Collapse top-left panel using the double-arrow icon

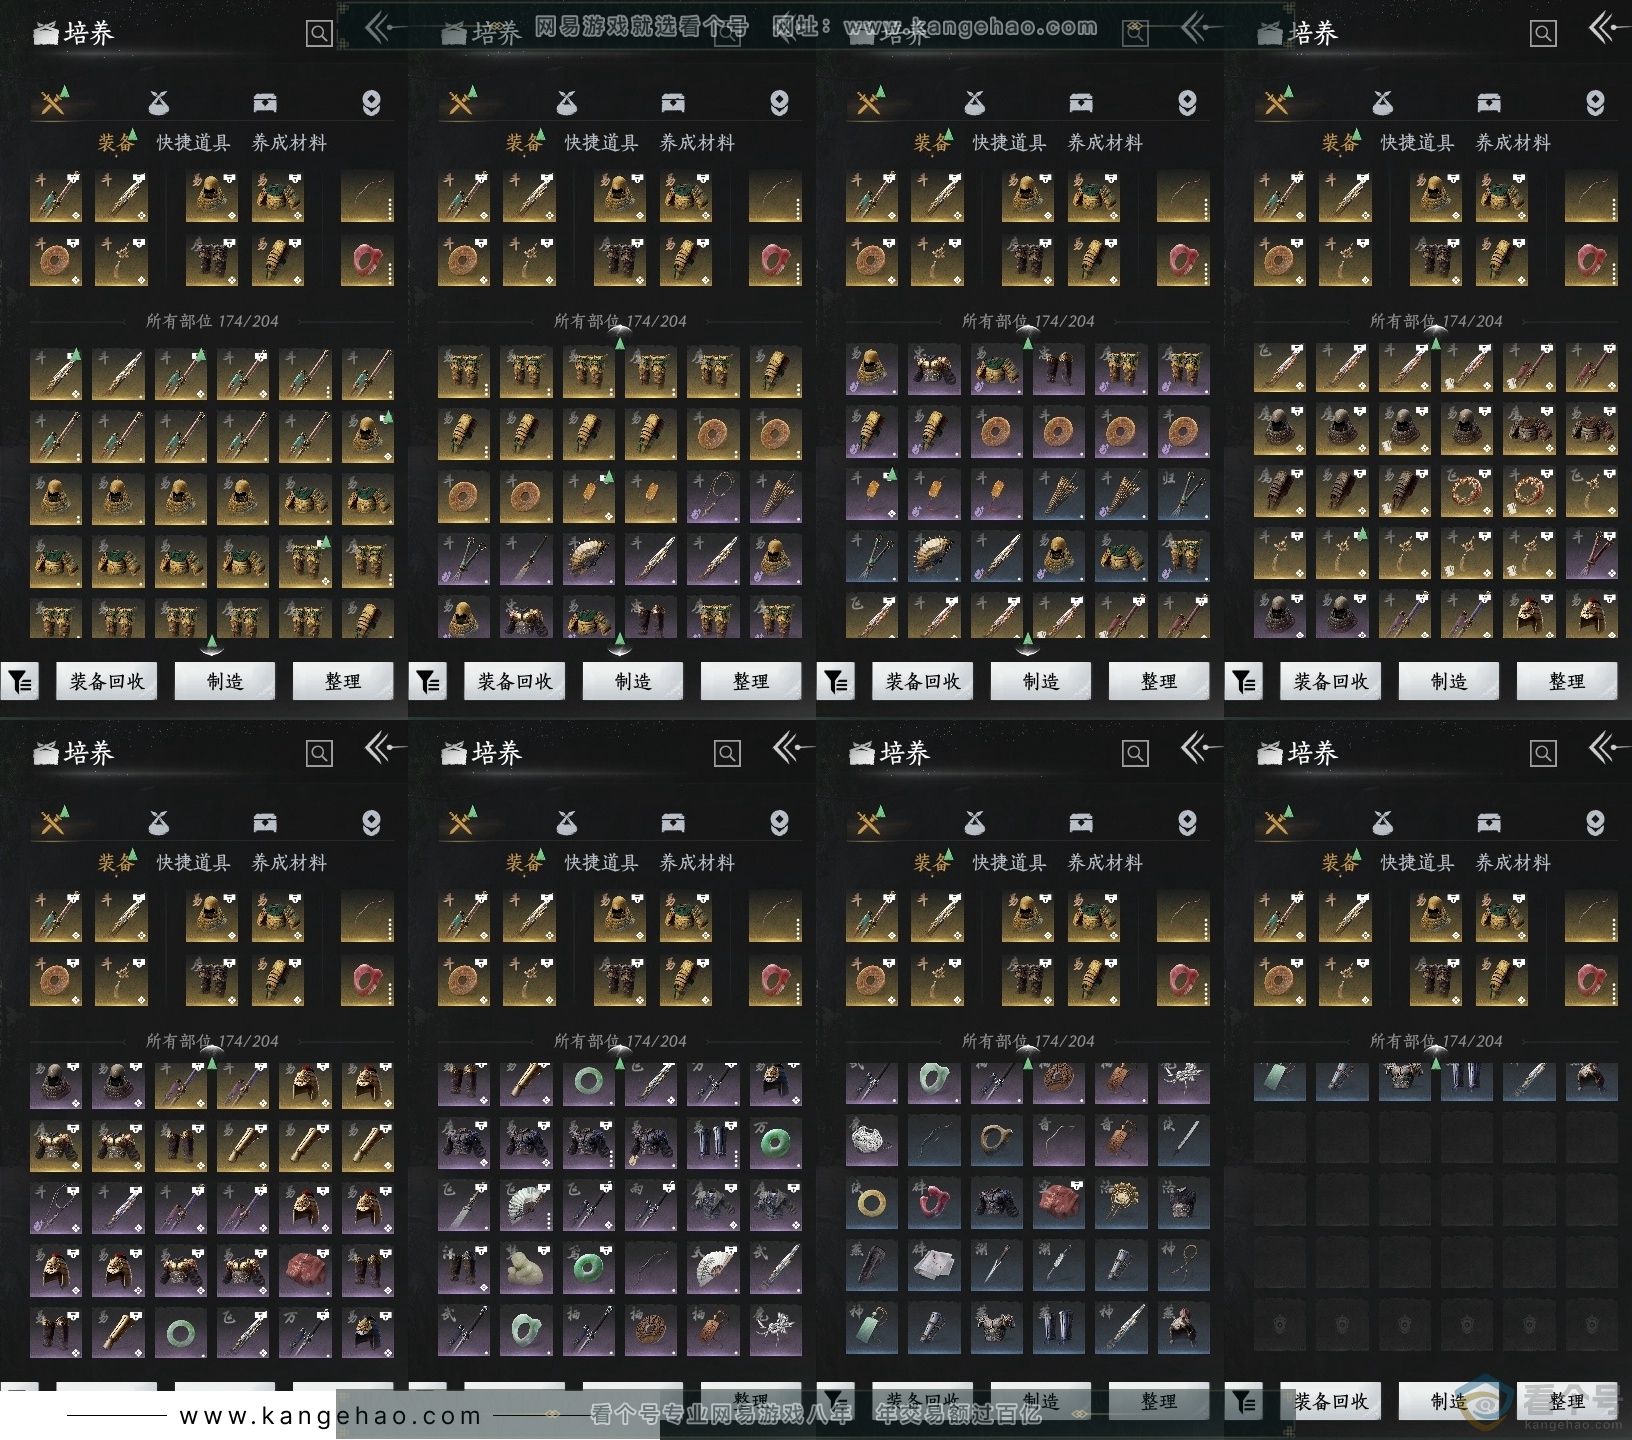383,29
